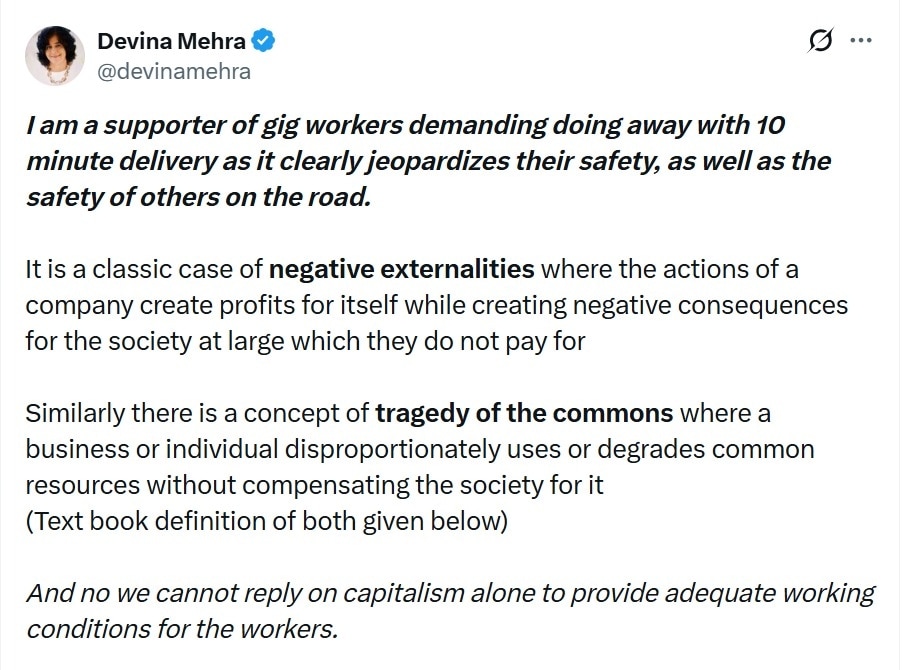
Task: Open the @devinamehra handle link
Action: coord(173,71)
